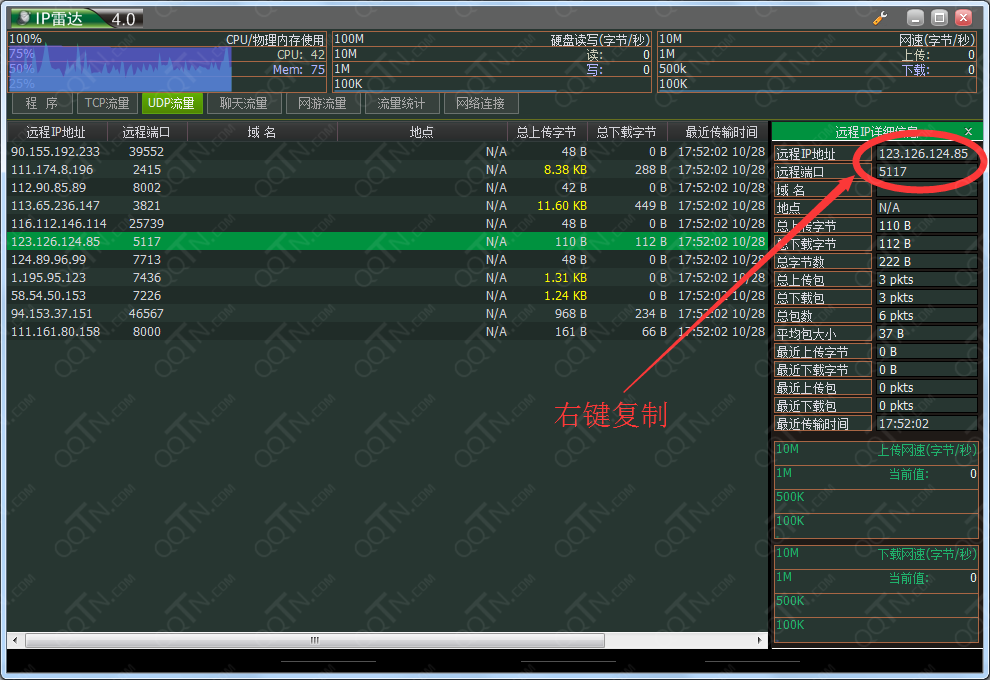Click port 39552 cell
This screenshot has width=990, height=680.
coord(146,152)
